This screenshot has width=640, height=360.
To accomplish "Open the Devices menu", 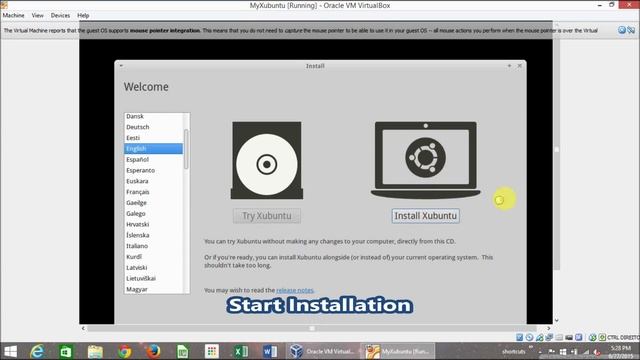I will [60, 16].
